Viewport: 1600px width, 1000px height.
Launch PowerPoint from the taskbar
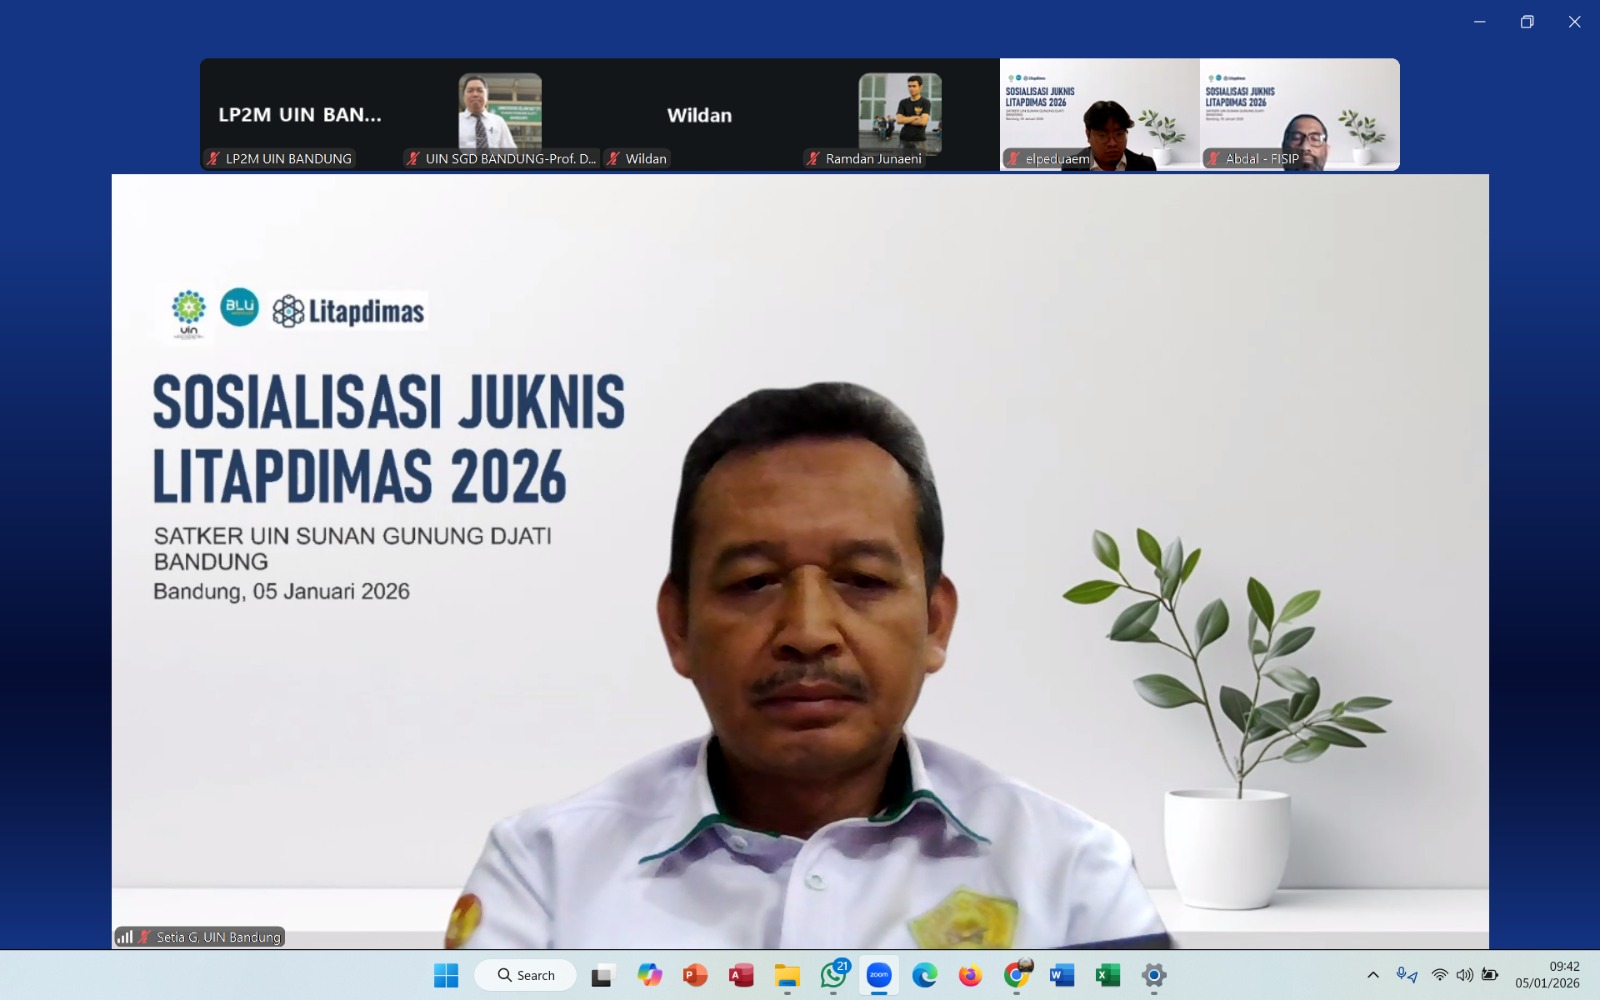(x=695, y=975)
